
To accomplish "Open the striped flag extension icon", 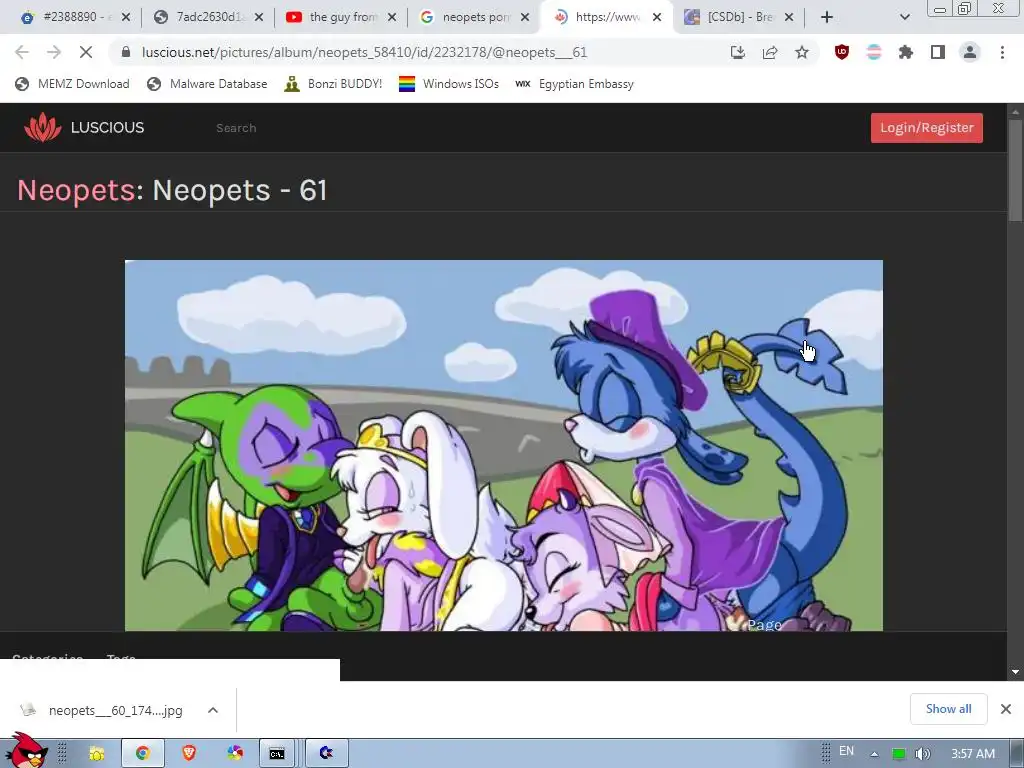I will (x=874, y=52).
